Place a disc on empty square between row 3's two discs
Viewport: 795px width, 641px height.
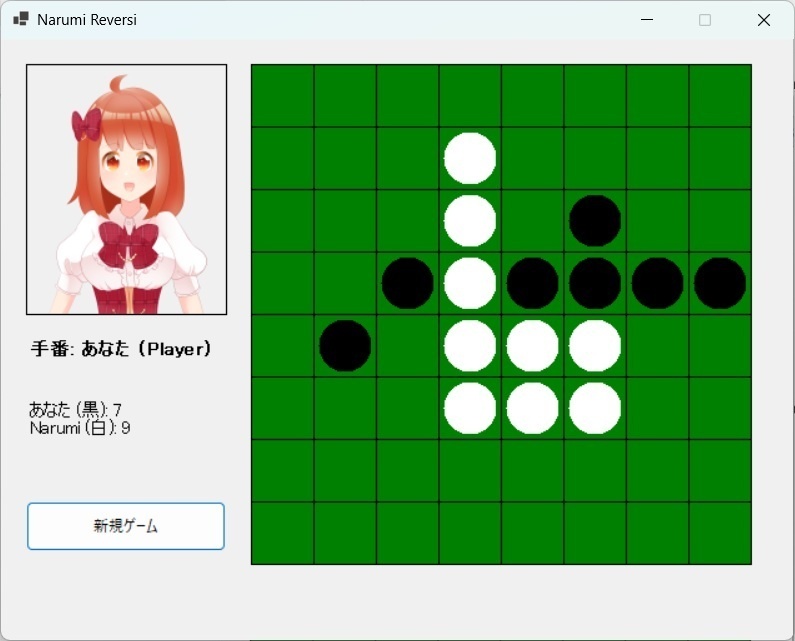[x=532, y=221]
